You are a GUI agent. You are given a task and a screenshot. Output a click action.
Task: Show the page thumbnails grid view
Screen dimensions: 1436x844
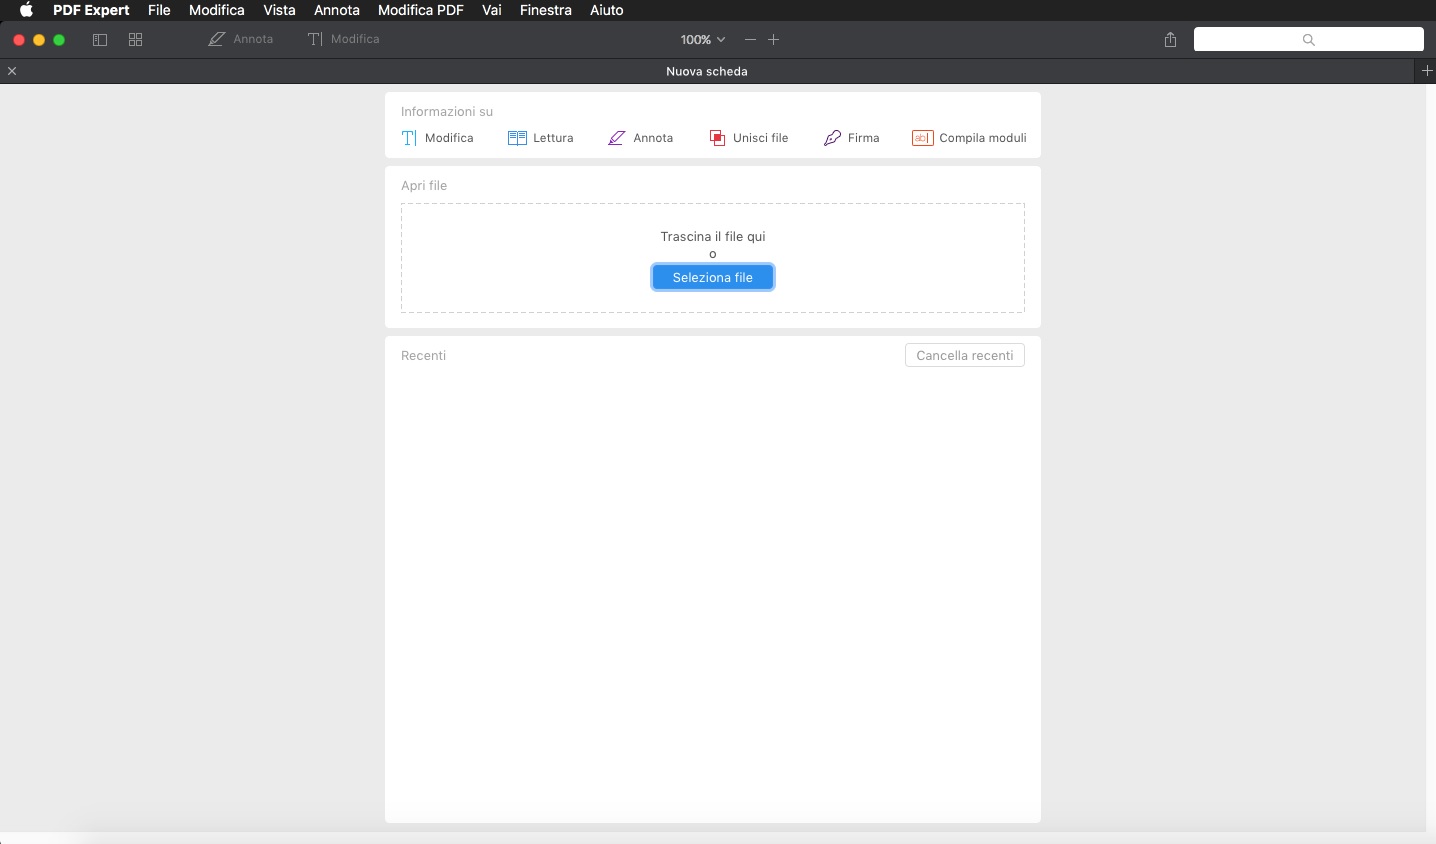[136, 40]
